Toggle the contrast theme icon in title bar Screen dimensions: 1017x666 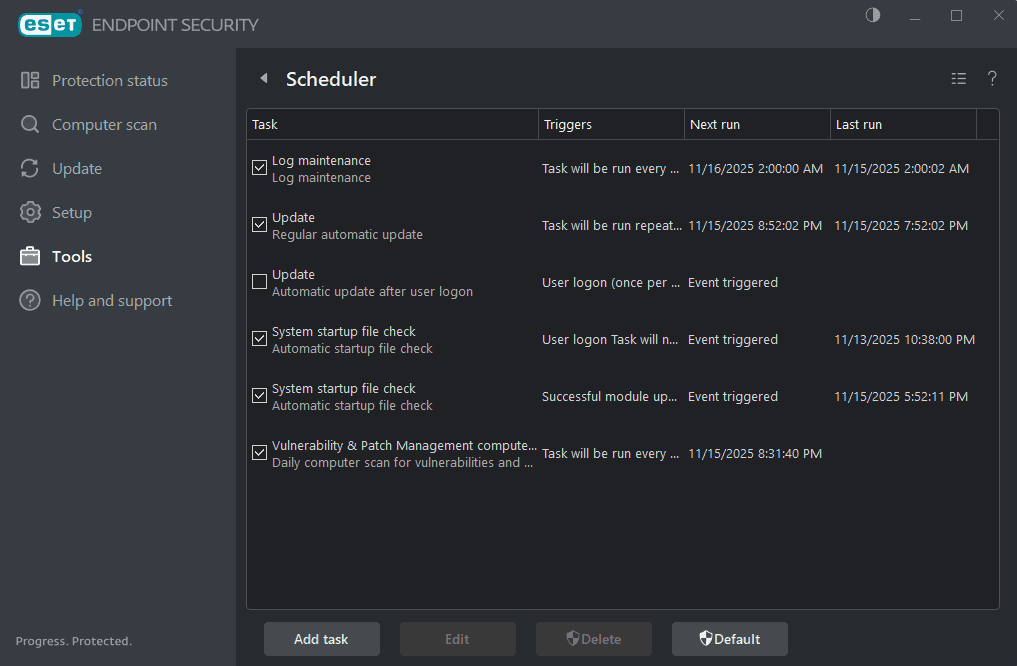[x=873, y=15]
